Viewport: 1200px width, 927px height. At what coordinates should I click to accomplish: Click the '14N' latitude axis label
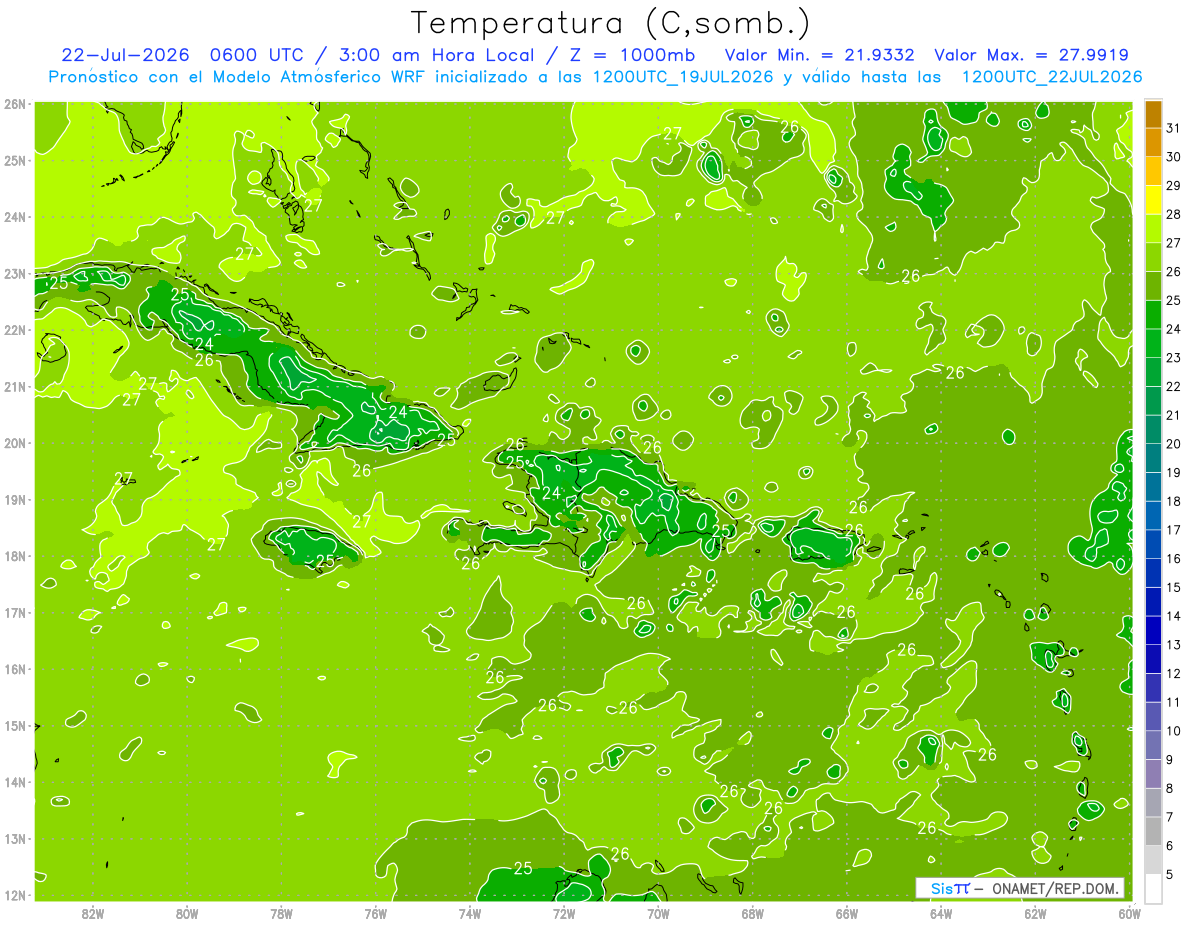coord(15,782)
